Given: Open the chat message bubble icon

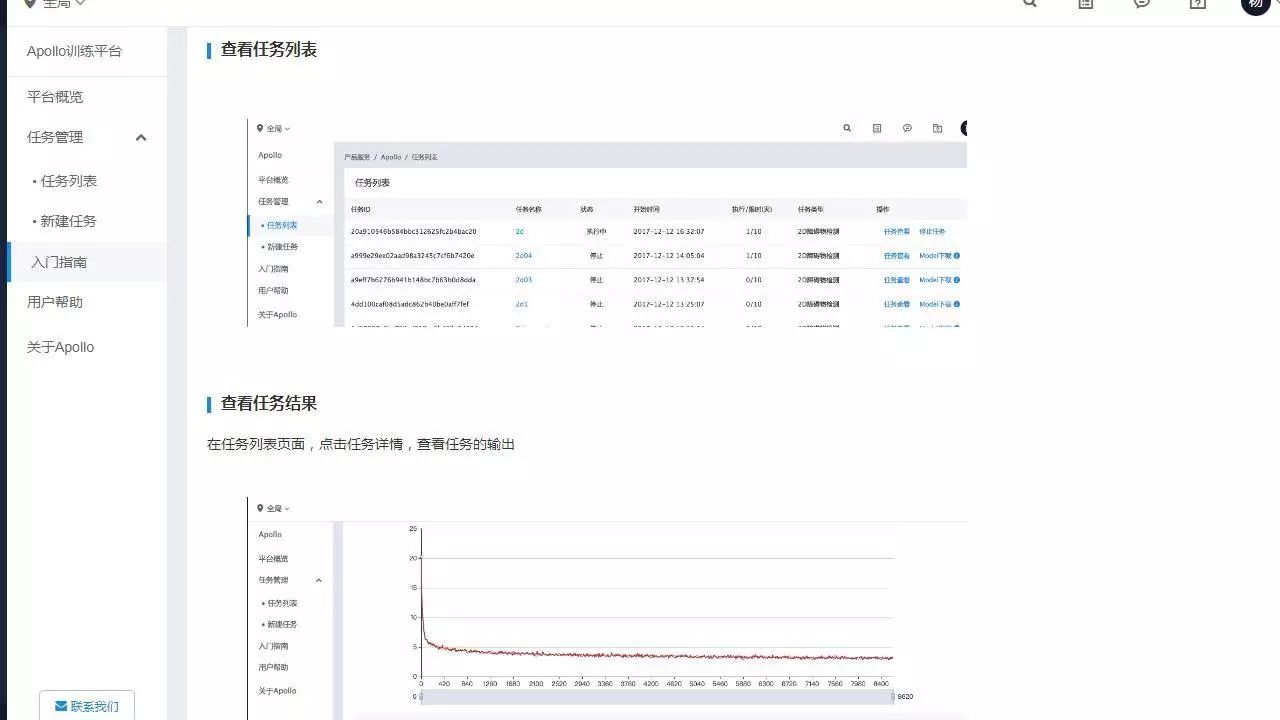Looking at the screenshot, I should click(x=1142, y=3).
